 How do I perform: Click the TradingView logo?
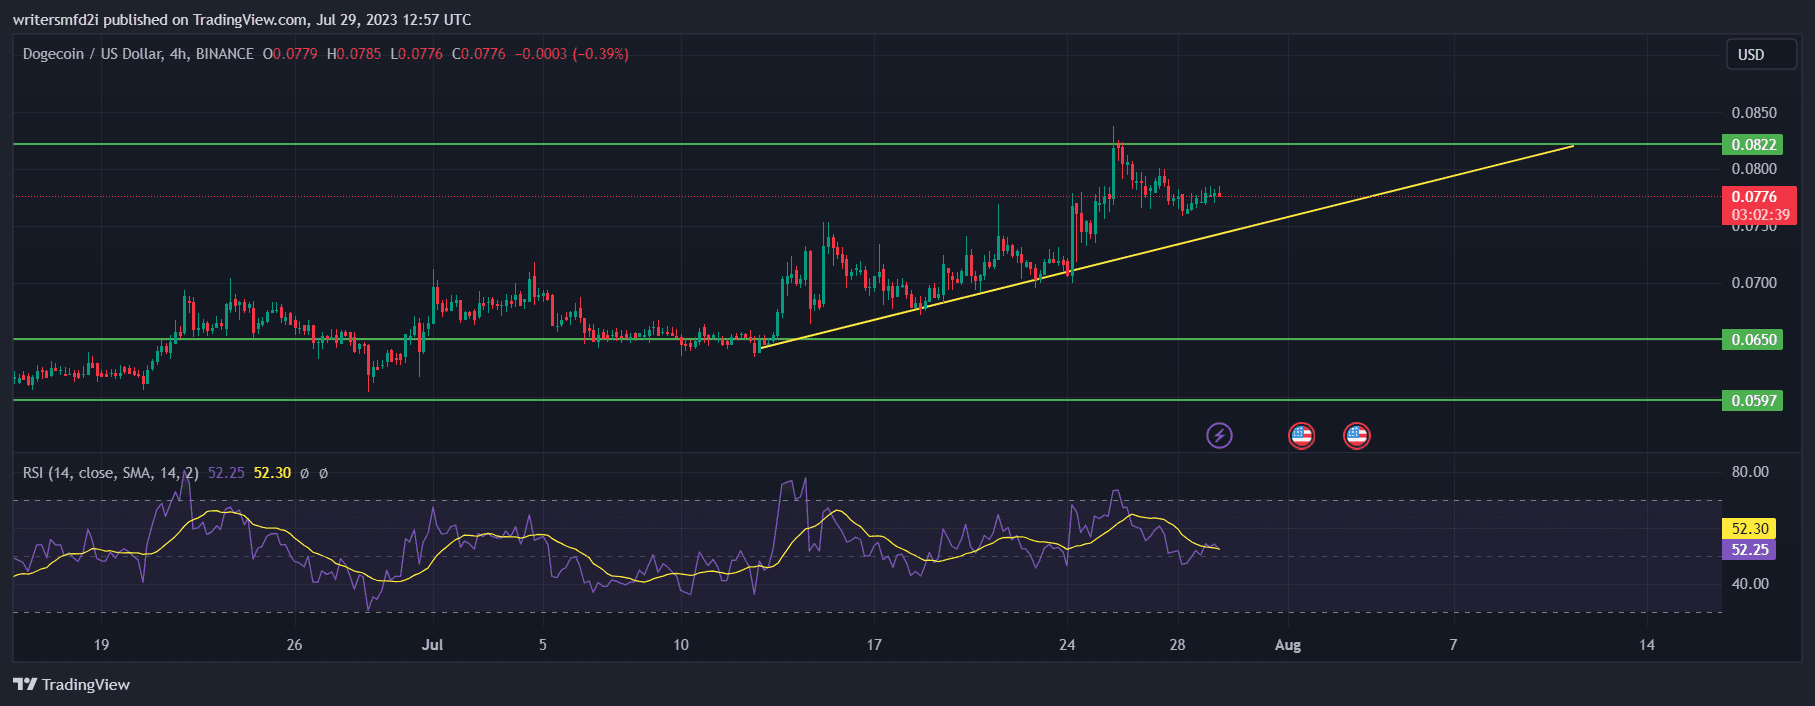(x=72, y=684)
